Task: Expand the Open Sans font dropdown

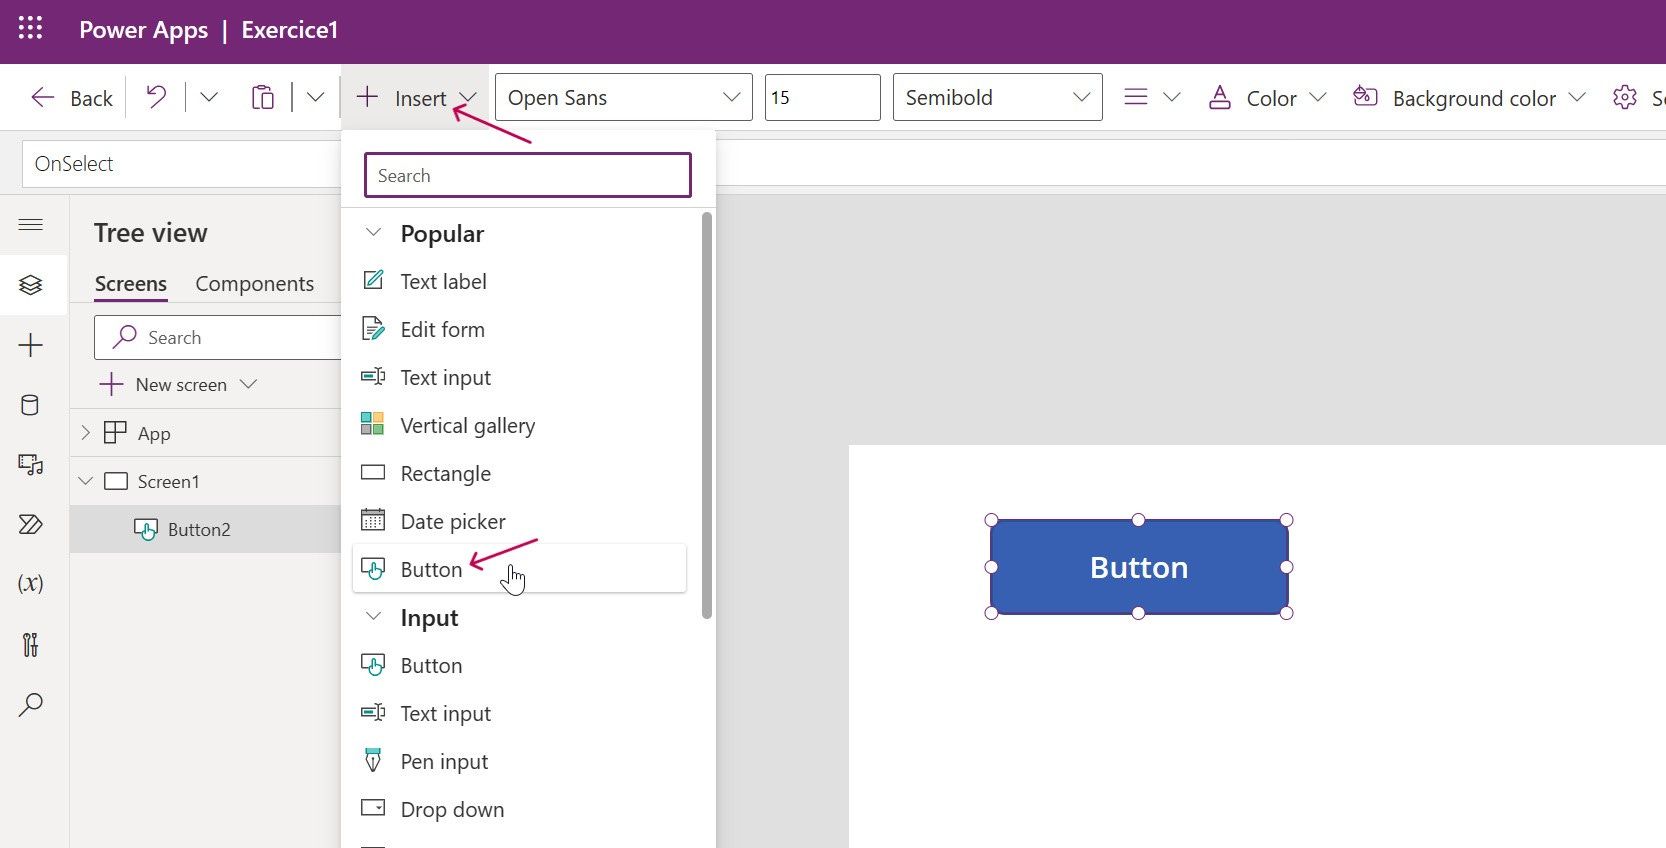Action: pos(623,97)
